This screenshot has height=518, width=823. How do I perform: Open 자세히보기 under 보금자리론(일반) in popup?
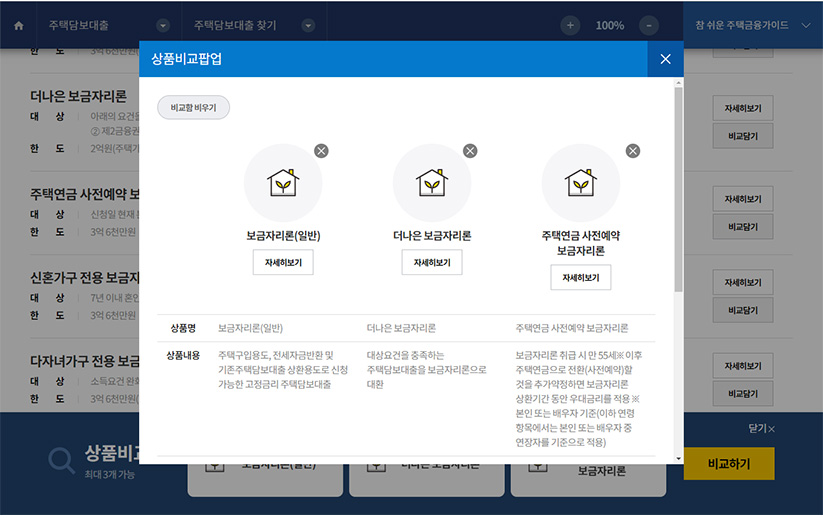pyautogui.click(x=283, y=262)
